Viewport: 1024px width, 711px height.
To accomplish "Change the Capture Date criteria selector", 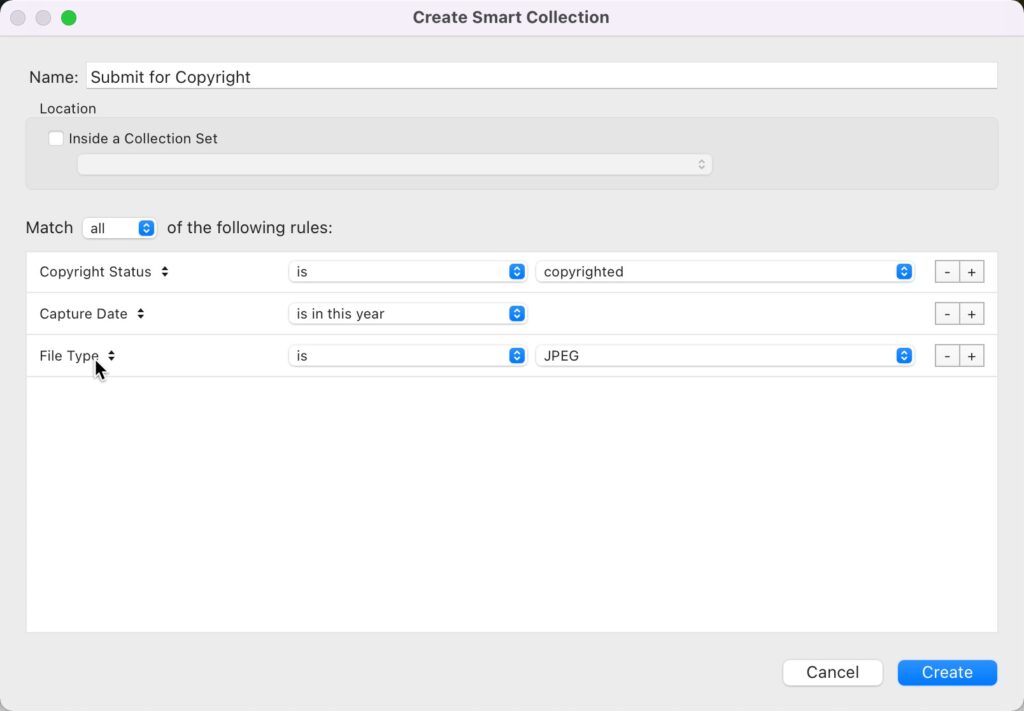I will click(x=91, y=314).
